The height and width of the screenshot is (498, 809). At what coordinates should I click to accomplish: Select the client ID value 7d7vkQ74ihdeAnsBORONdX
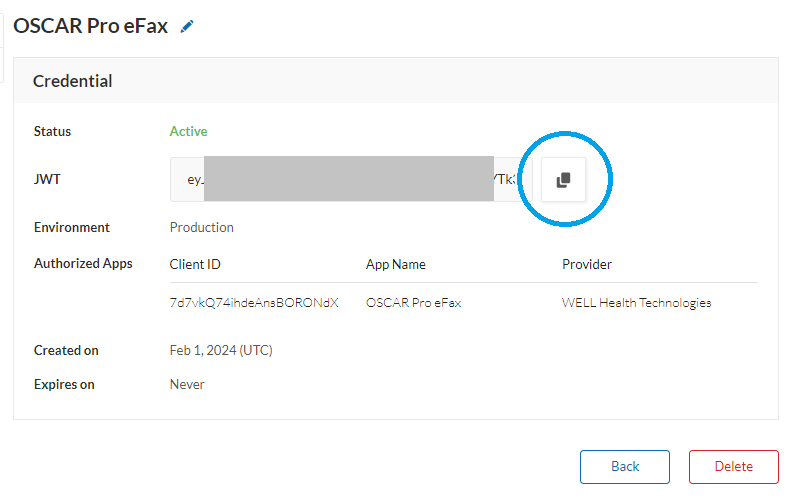(x=254, y=303)
